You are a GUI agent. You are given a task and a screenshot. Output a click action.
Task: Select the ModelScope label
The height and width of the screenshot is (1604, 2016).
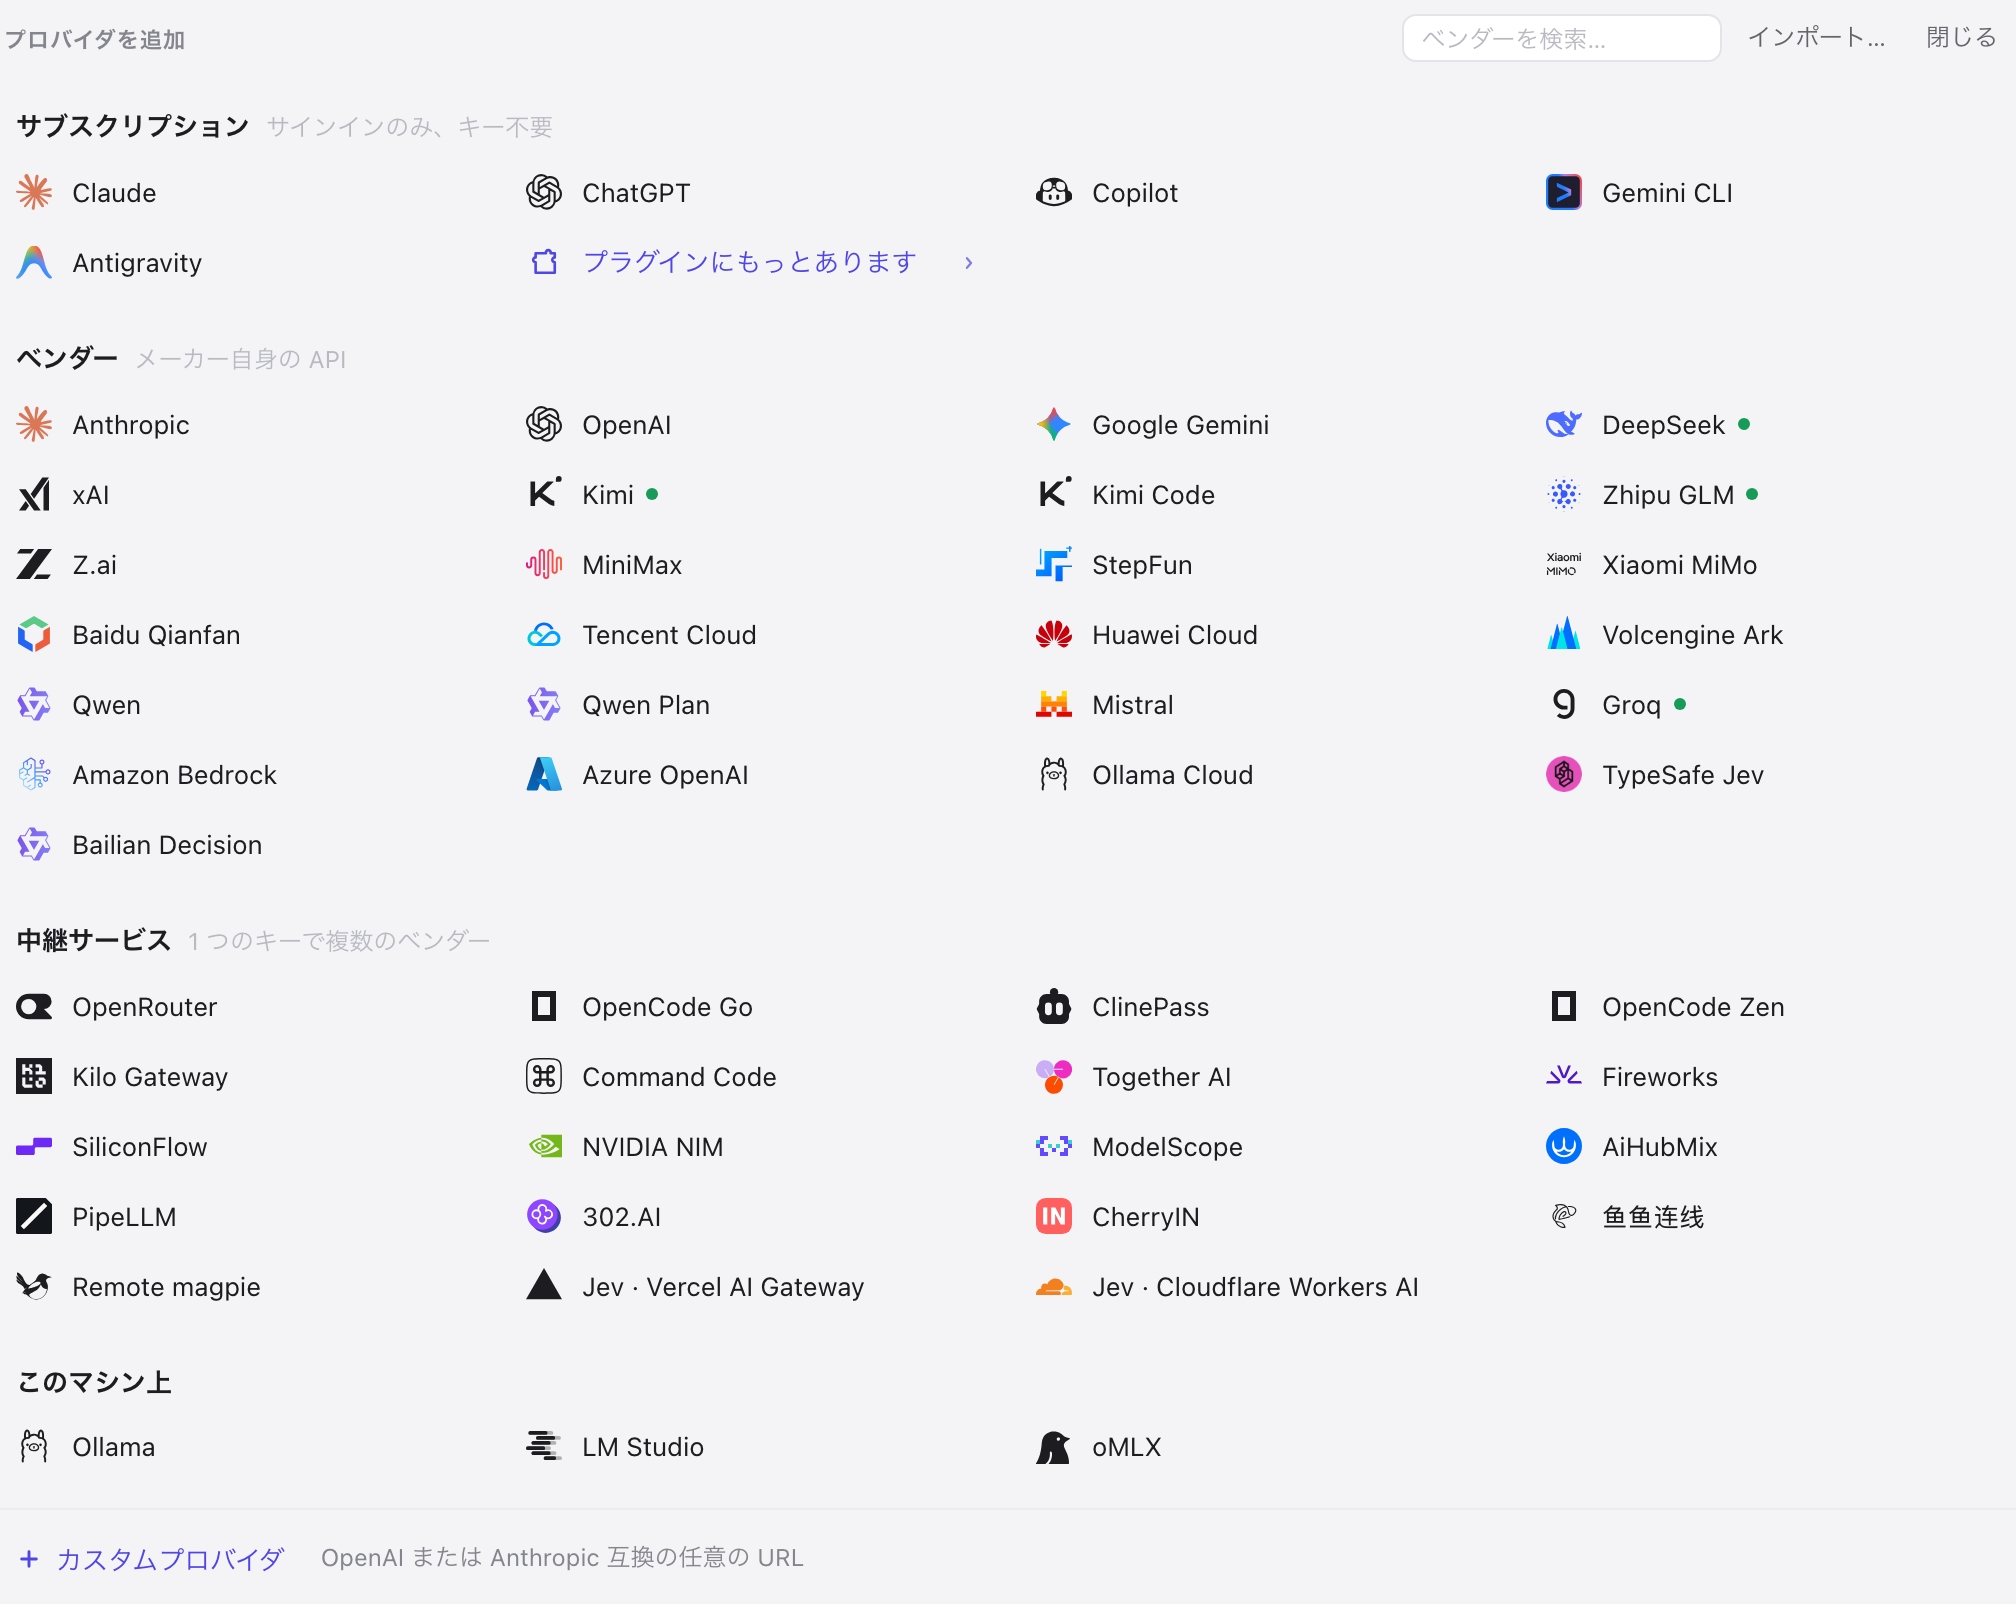[x=1168, y=1147]
